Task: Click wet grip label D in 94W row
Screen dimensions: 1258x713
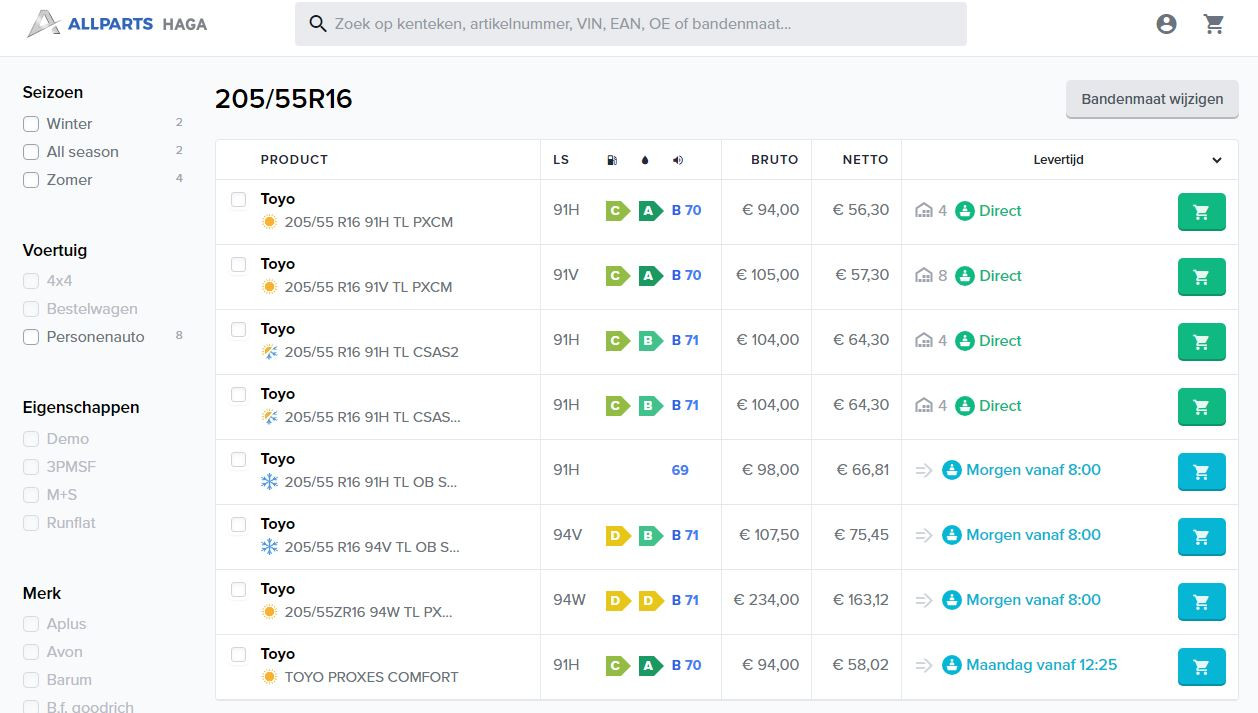Action: 650,600
